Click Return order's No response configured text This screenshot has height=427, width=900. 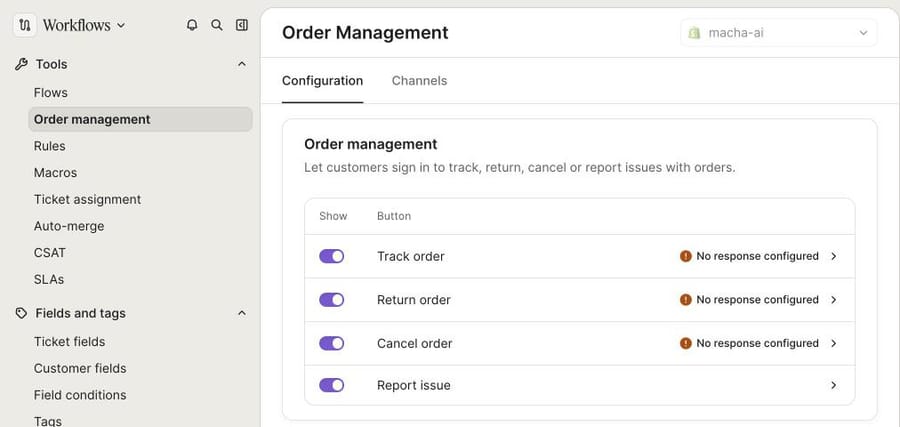[x=758, y=300]
